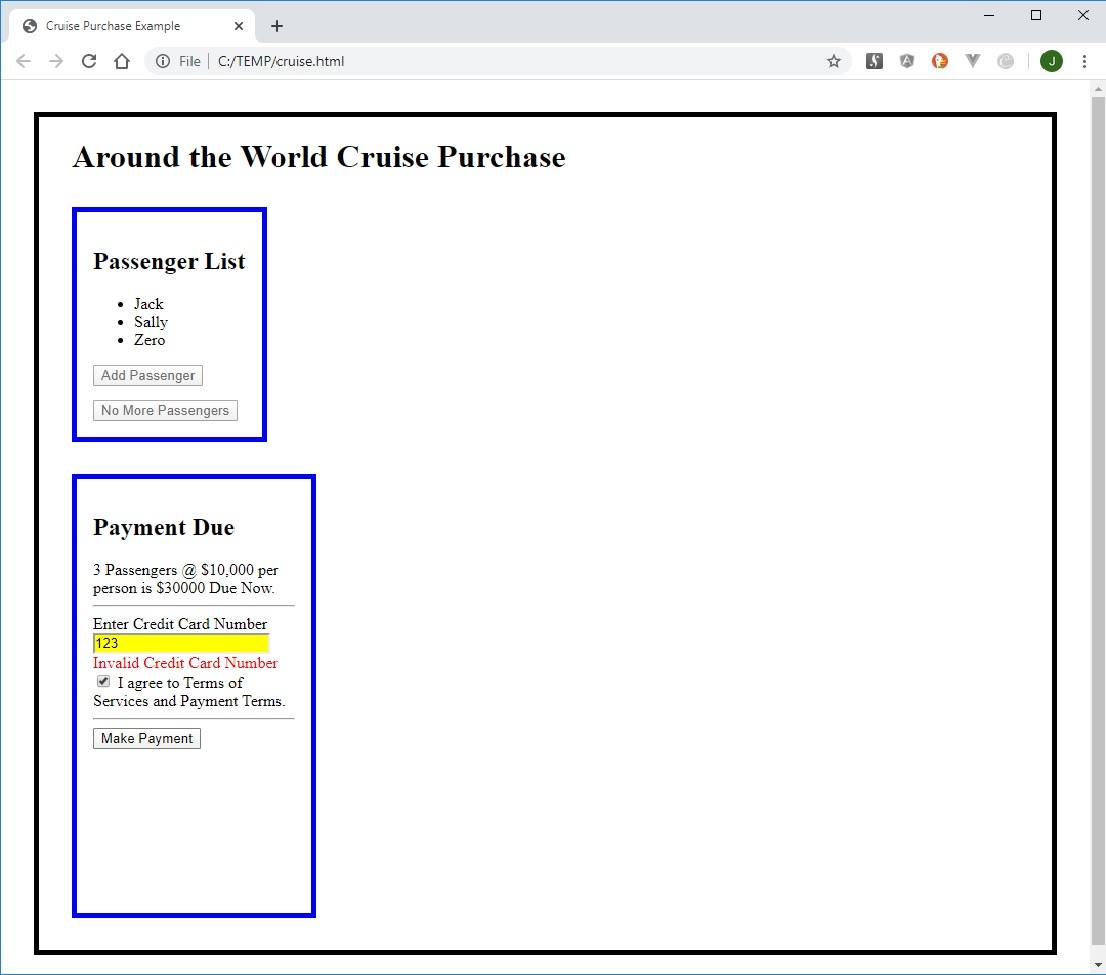Click passenger name Zero

coord(150,340)
